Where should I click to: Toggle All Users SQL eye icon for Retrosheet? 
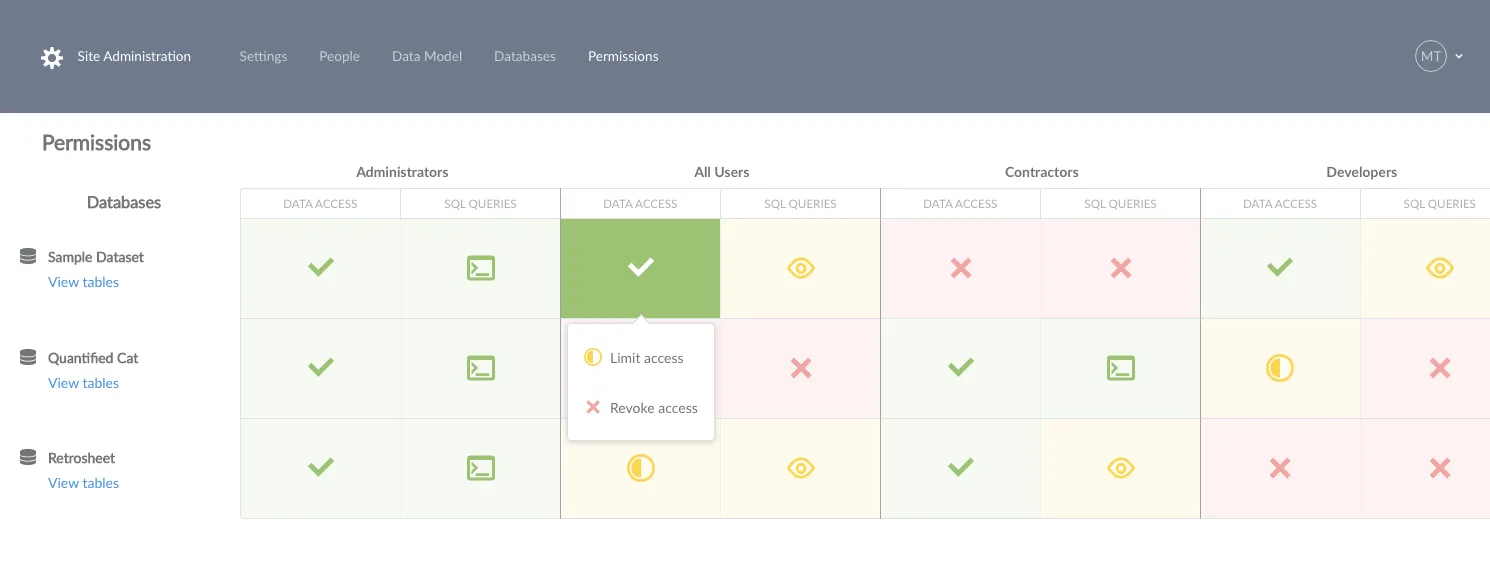click(801, 468)
